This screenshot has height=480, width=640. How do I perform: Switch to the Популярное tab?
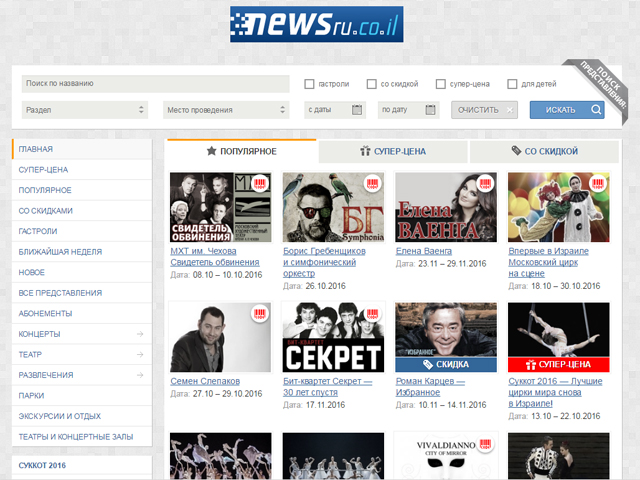click(x=242, y=151)
